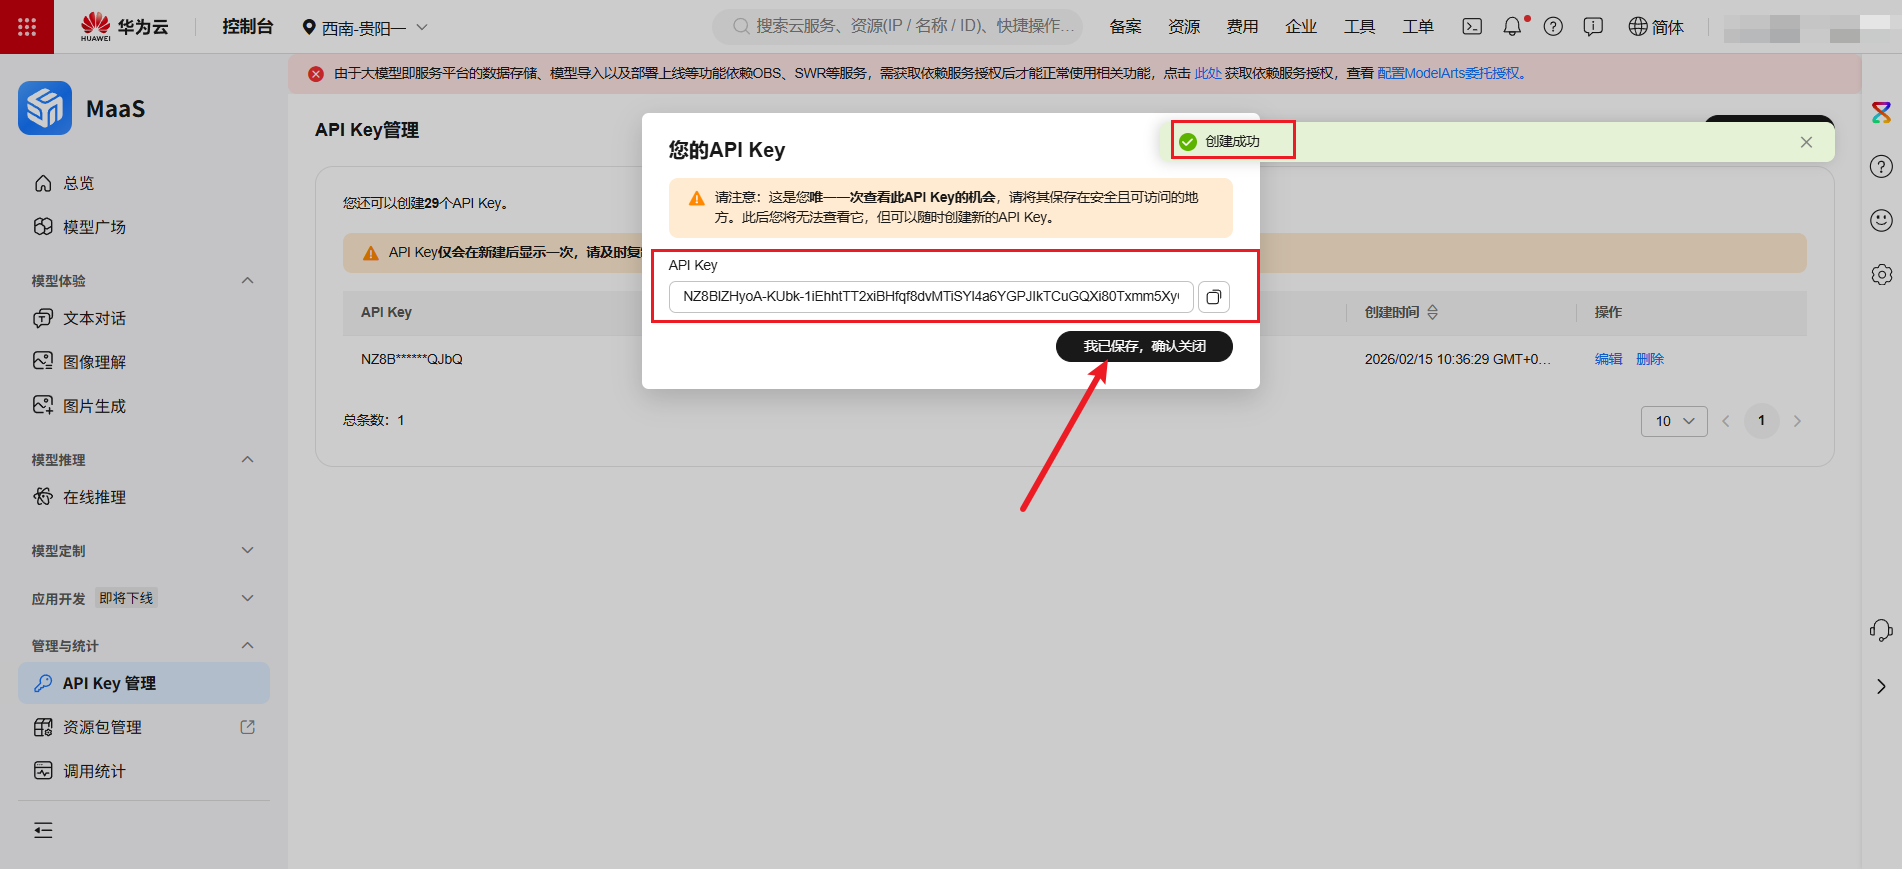Click the 此处 authorization link in the banner
The height and width of the screenshot is (869, 1902).
[x=1208, y=73]
